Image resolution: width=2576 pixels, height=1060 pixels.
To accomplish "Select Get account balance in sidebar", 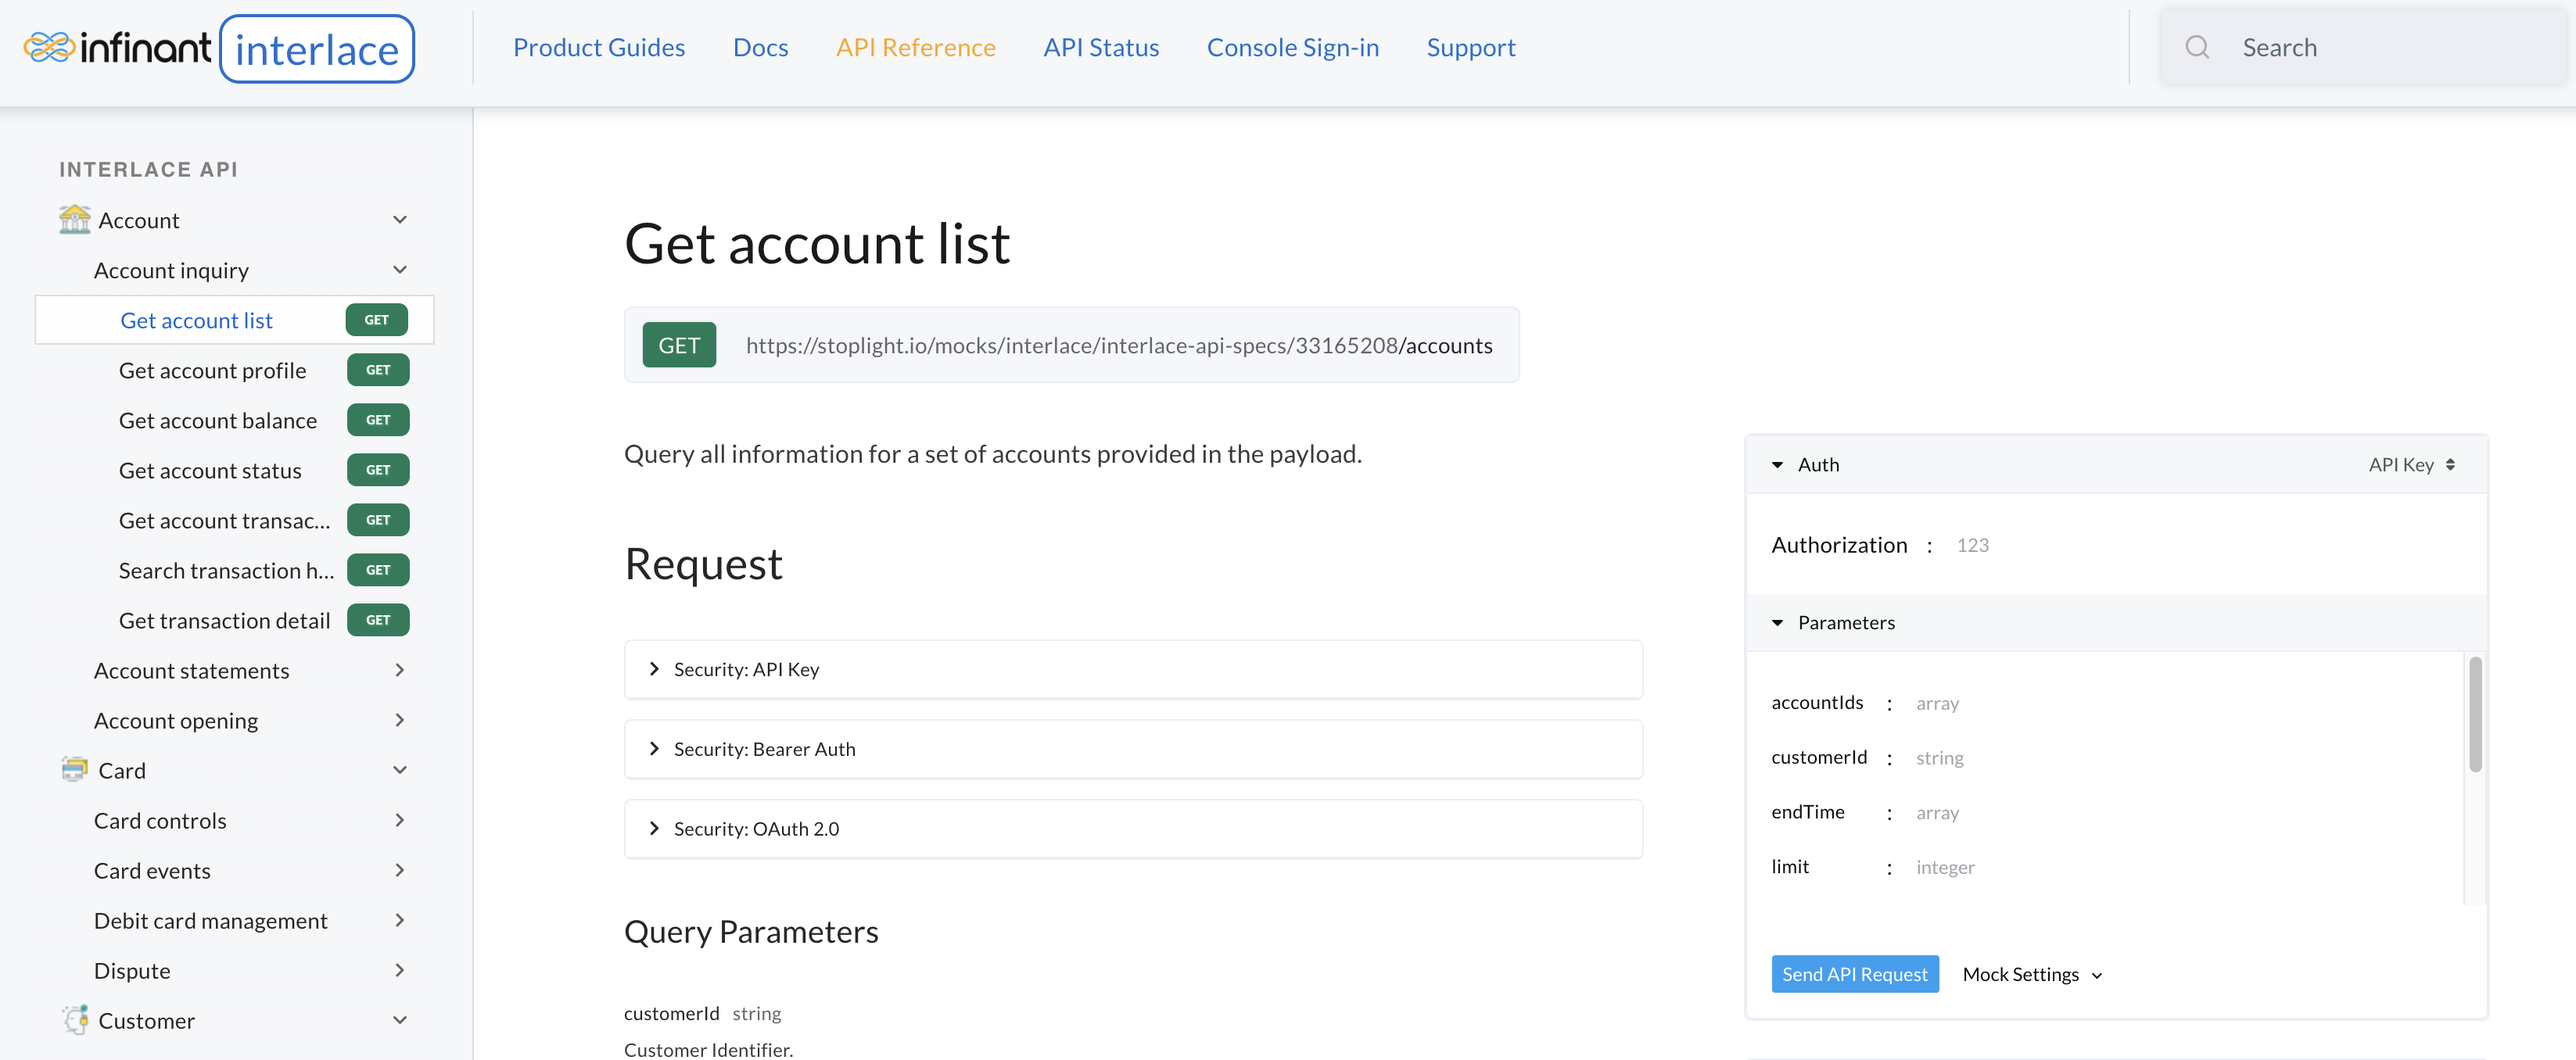I will click(x=218, y=420).
